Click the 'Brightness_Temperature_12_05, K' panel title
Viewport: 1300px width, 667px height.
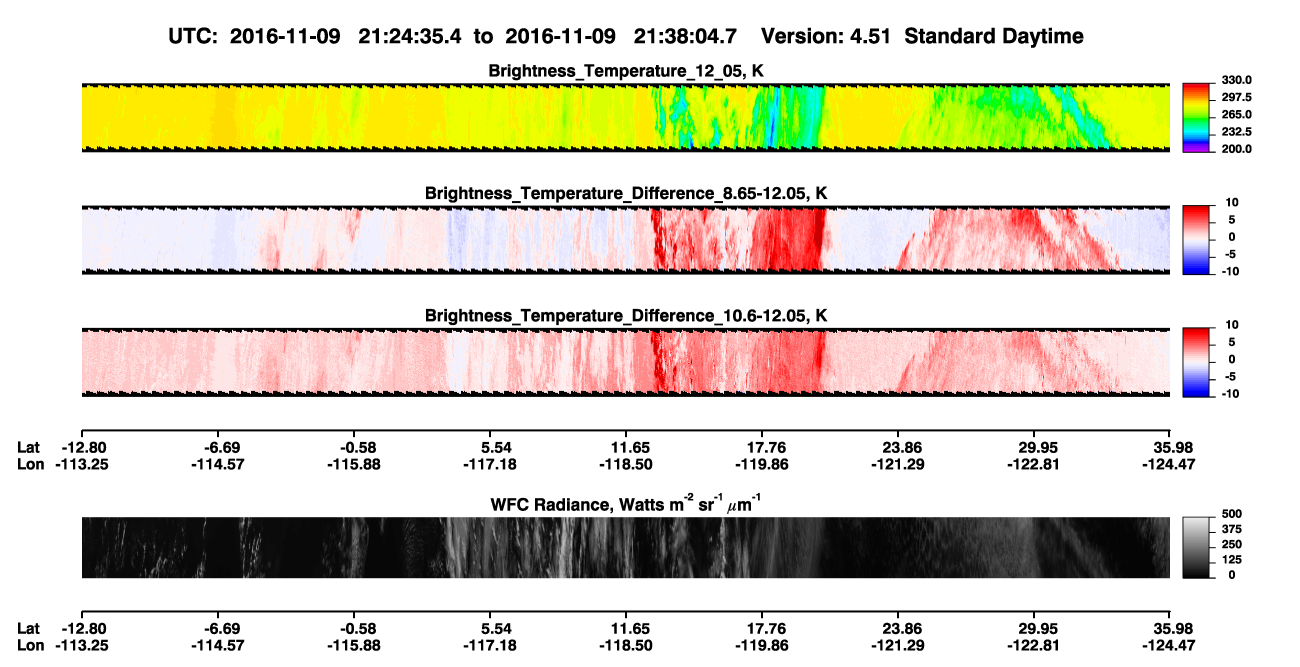point(626,71)
